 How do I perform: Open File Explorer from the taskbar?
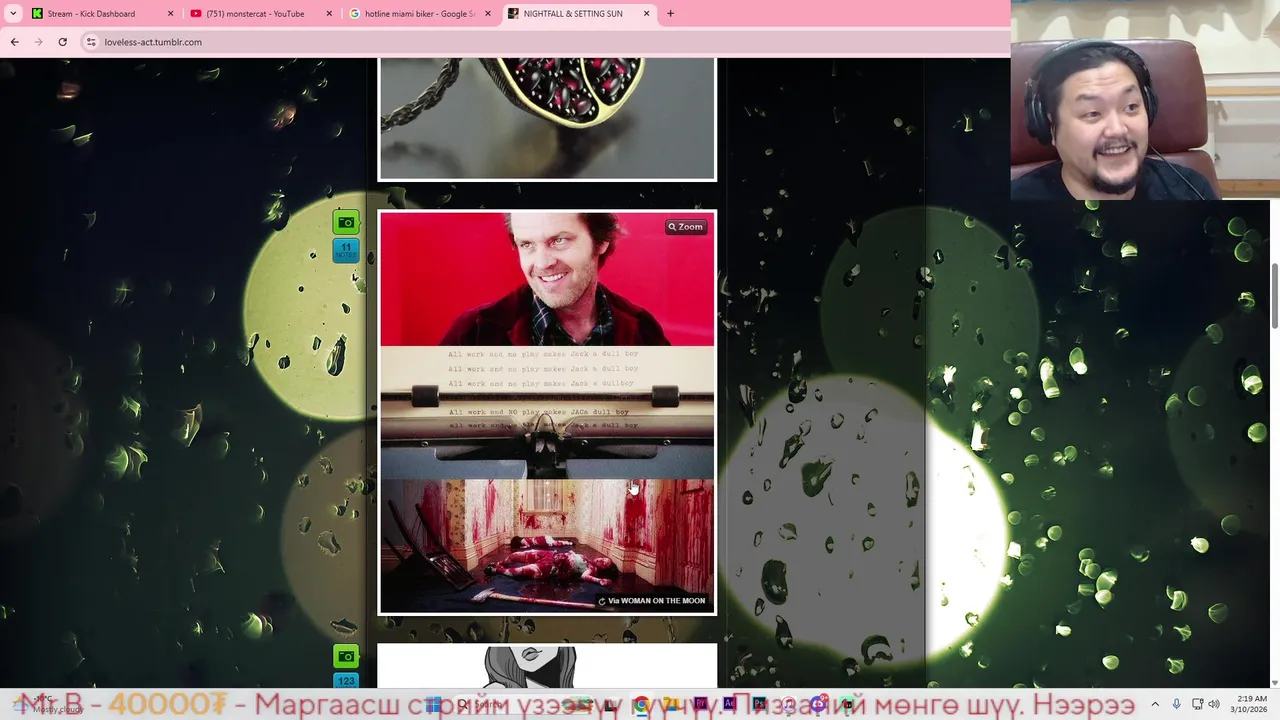pos(670,705)
